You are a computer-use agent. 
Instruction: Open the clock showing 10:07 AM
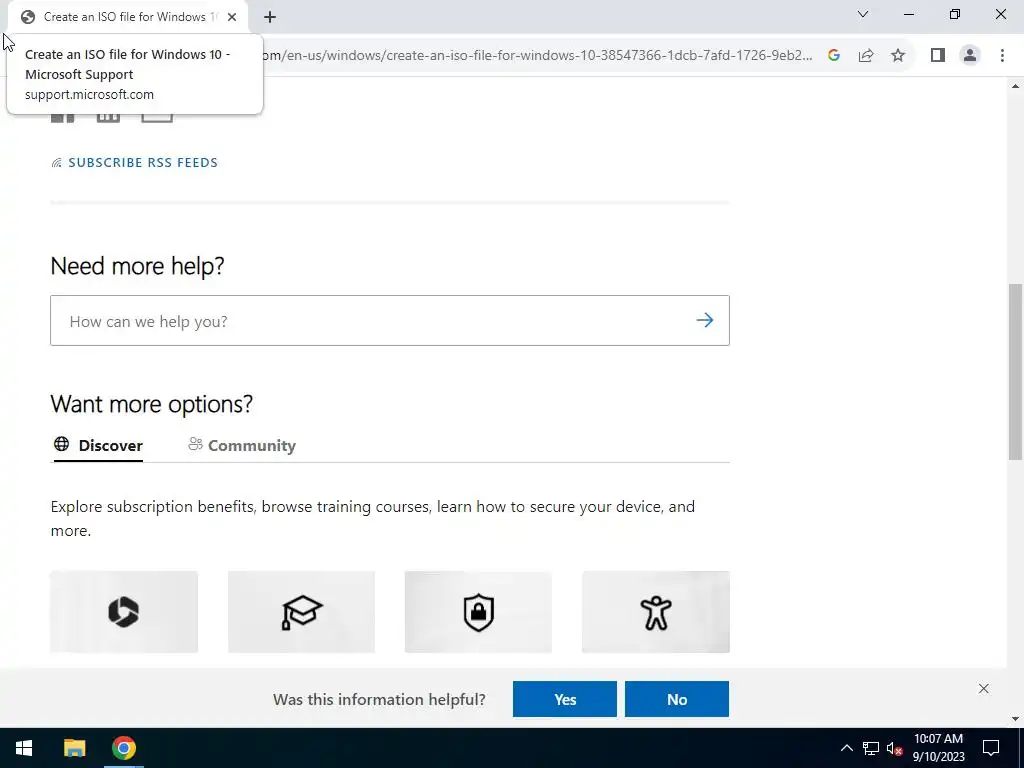[x=938, y=748]
